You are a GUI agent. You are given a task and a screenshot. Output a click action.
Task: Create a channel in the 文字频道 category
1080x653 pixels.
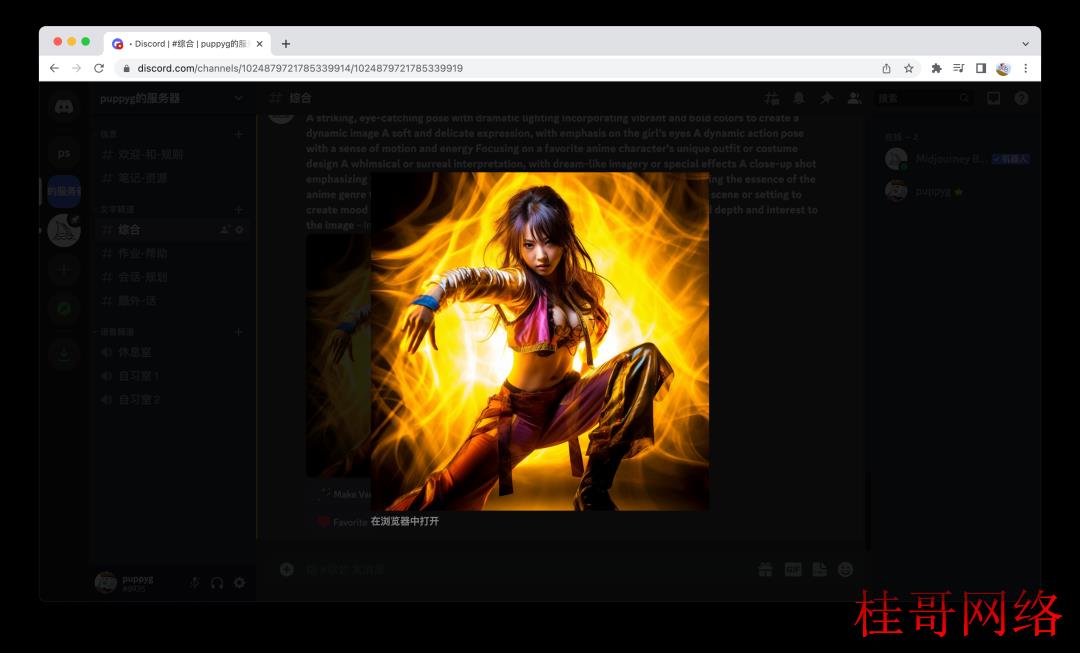(x=238, y=209)
